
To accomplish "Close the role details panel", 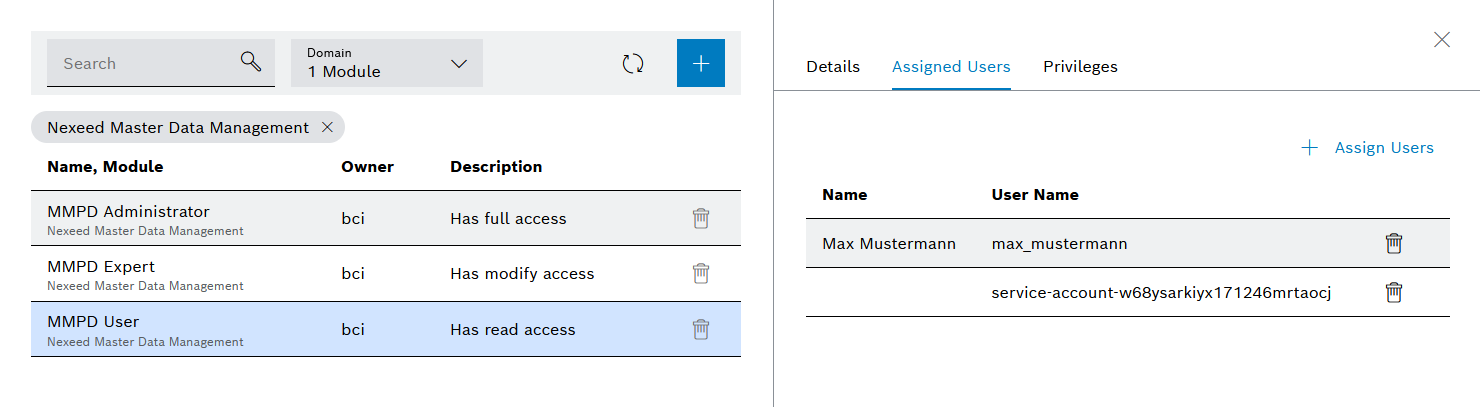I will click(x=1441, y=40).
